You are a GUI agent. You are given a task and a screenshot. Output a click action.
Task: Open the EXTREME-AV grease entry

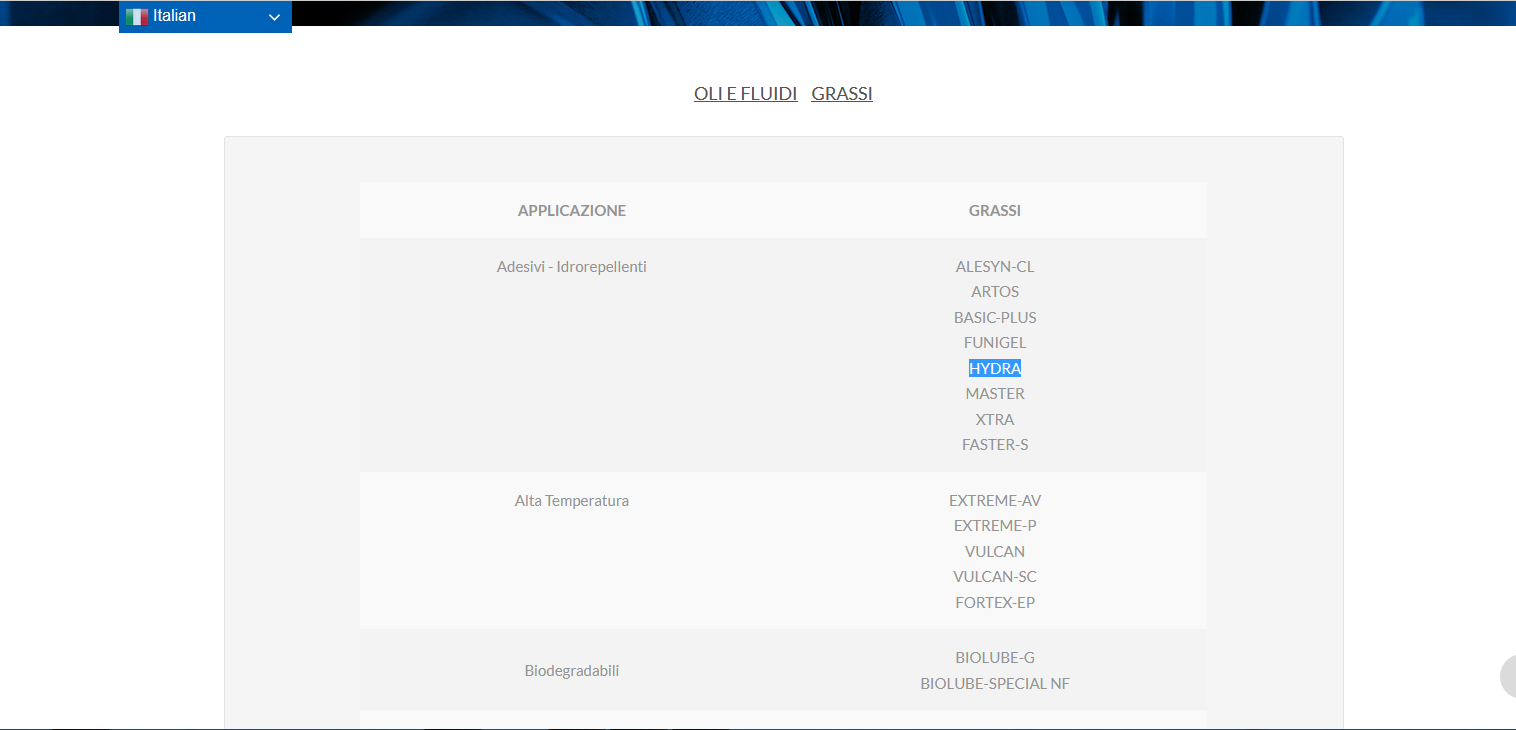click(x=995, y=501)
